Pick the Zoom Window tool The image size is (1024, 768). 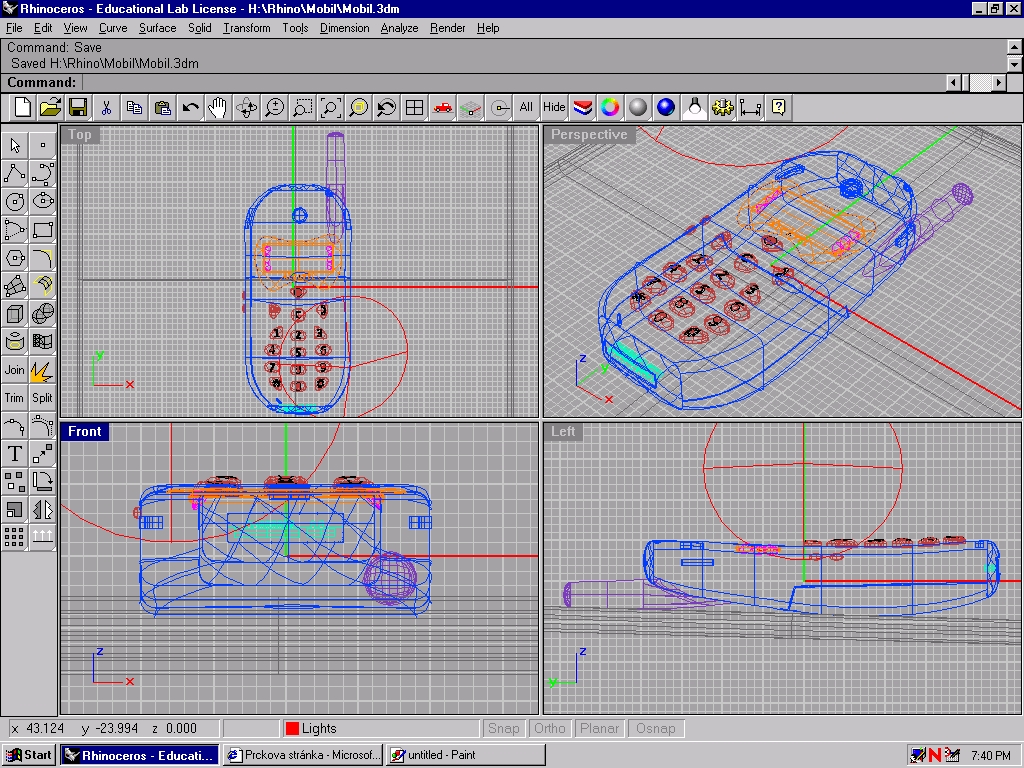[x=302, y=108]
